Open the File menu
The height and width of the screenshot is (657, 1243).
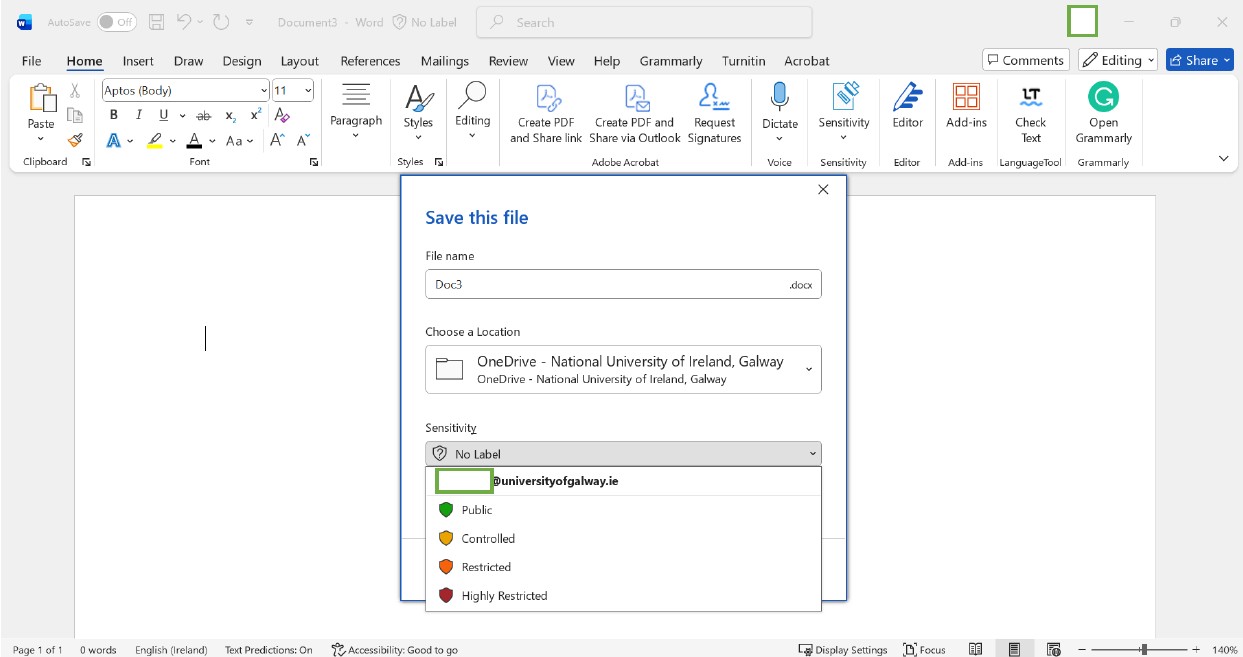(x=31, y=61)
